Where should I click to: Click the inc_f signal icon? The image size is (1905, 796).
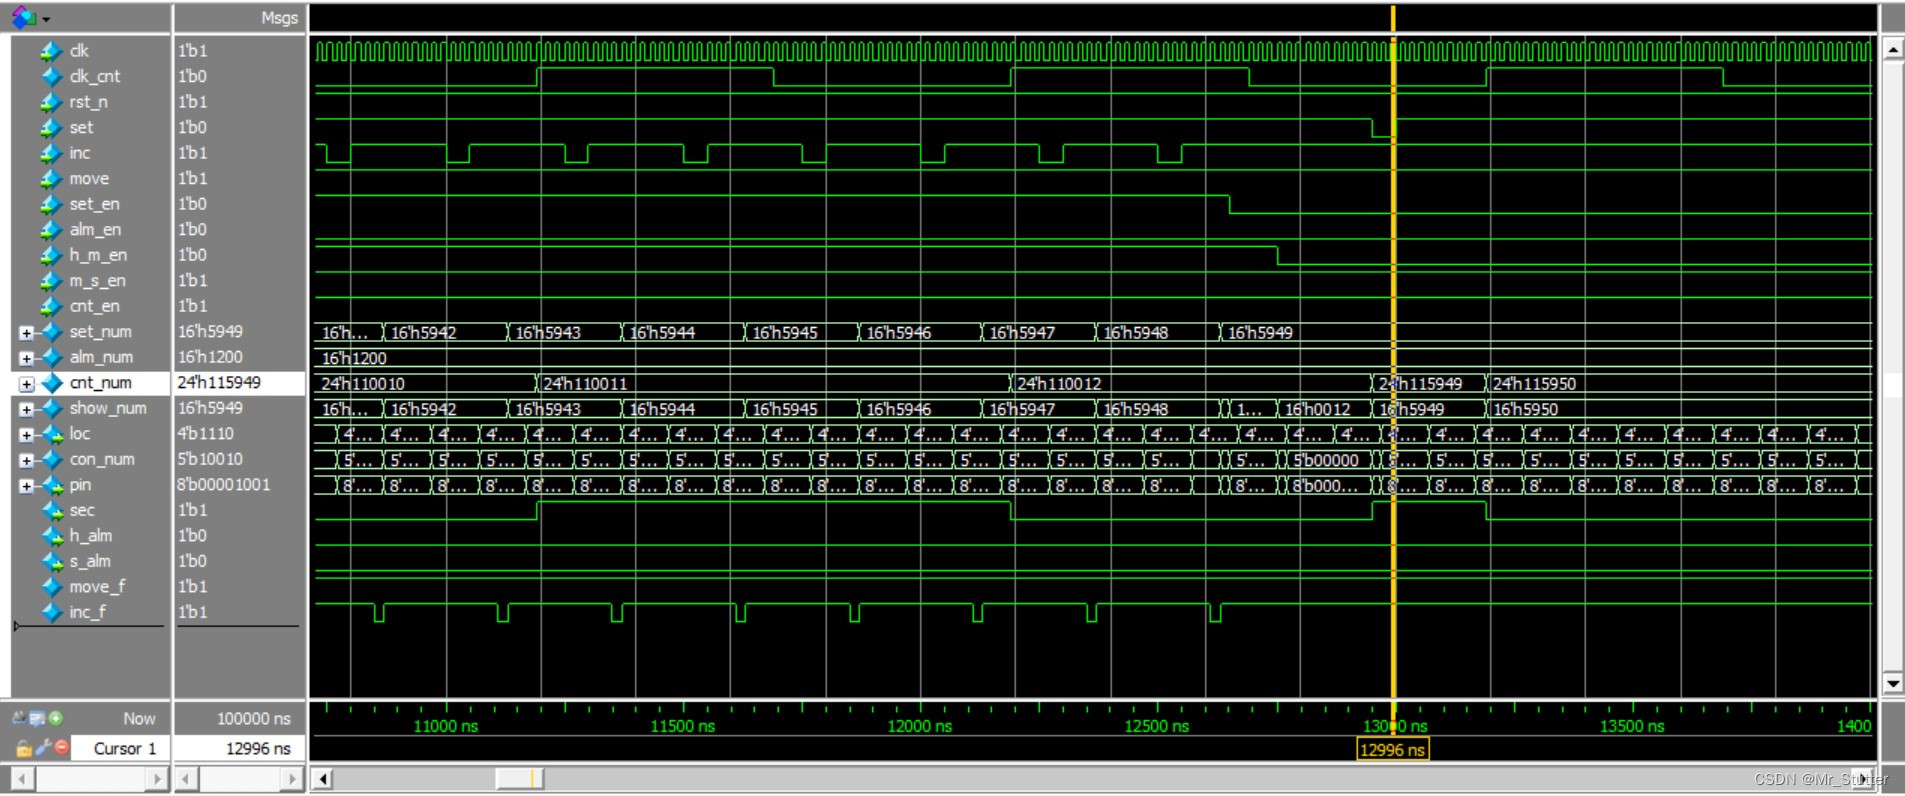pyautogui.click(x=51, y=612)
